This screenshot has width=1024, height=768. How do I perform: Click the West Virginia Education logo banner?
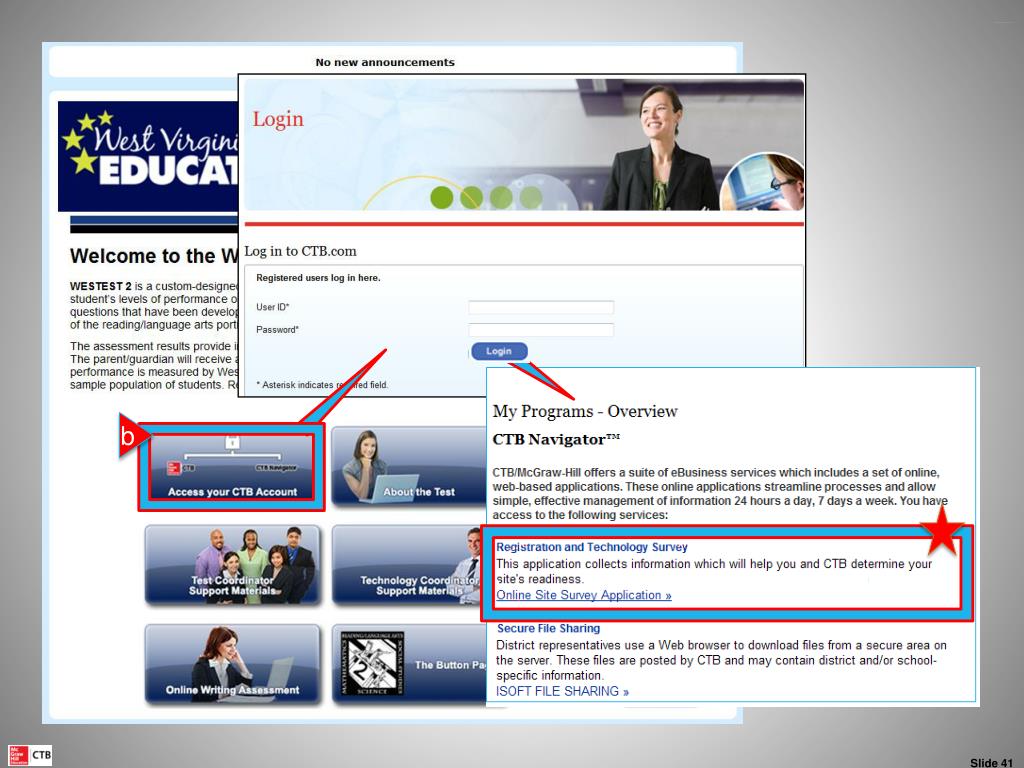(148, 156)
